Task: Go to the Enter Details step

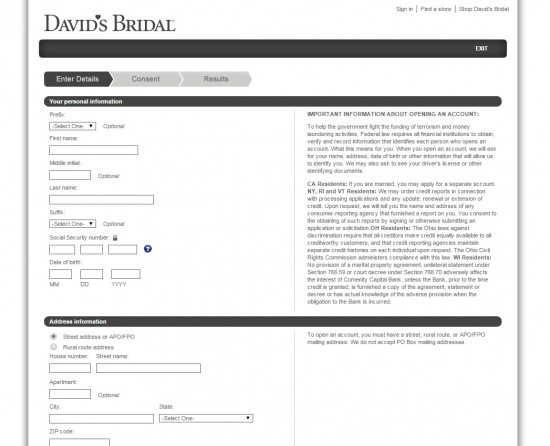Action: [x=78, y=79]
